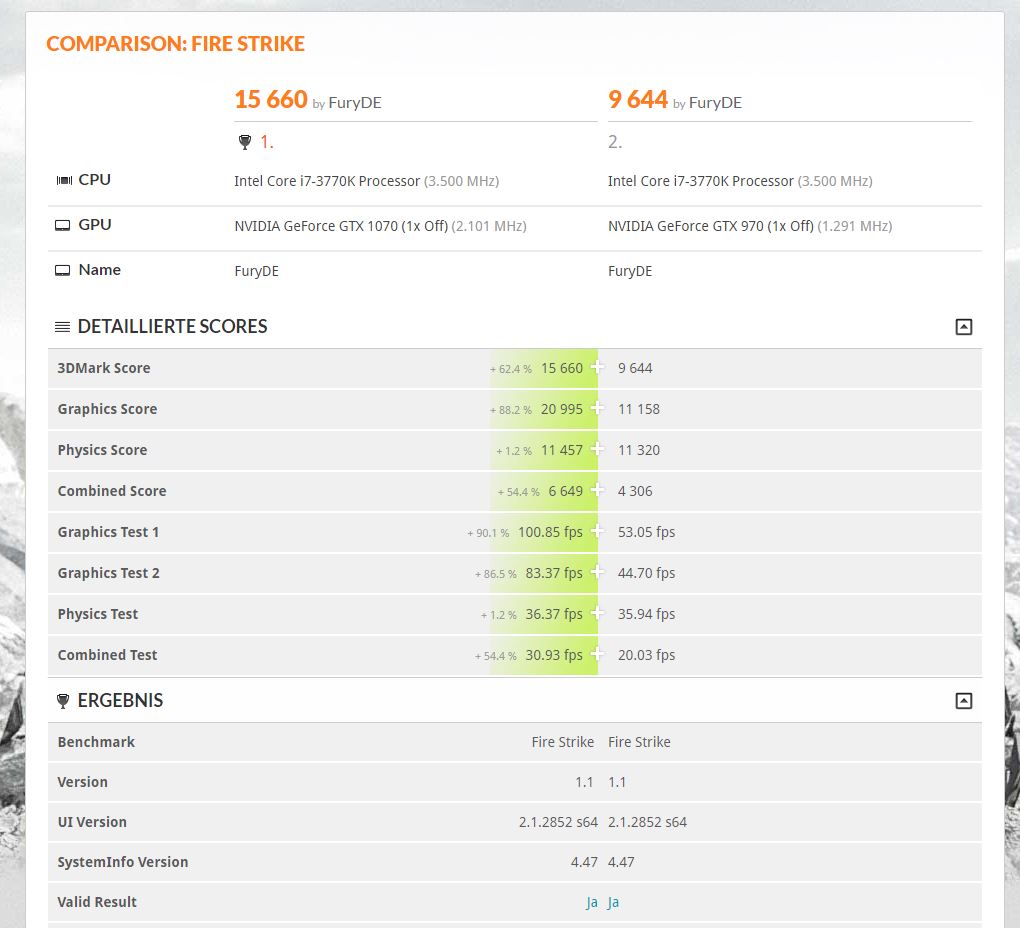The width and height of the screenshot is (1020, 928).
Task: Click the 11 320 physics score value
Action: 639,450
